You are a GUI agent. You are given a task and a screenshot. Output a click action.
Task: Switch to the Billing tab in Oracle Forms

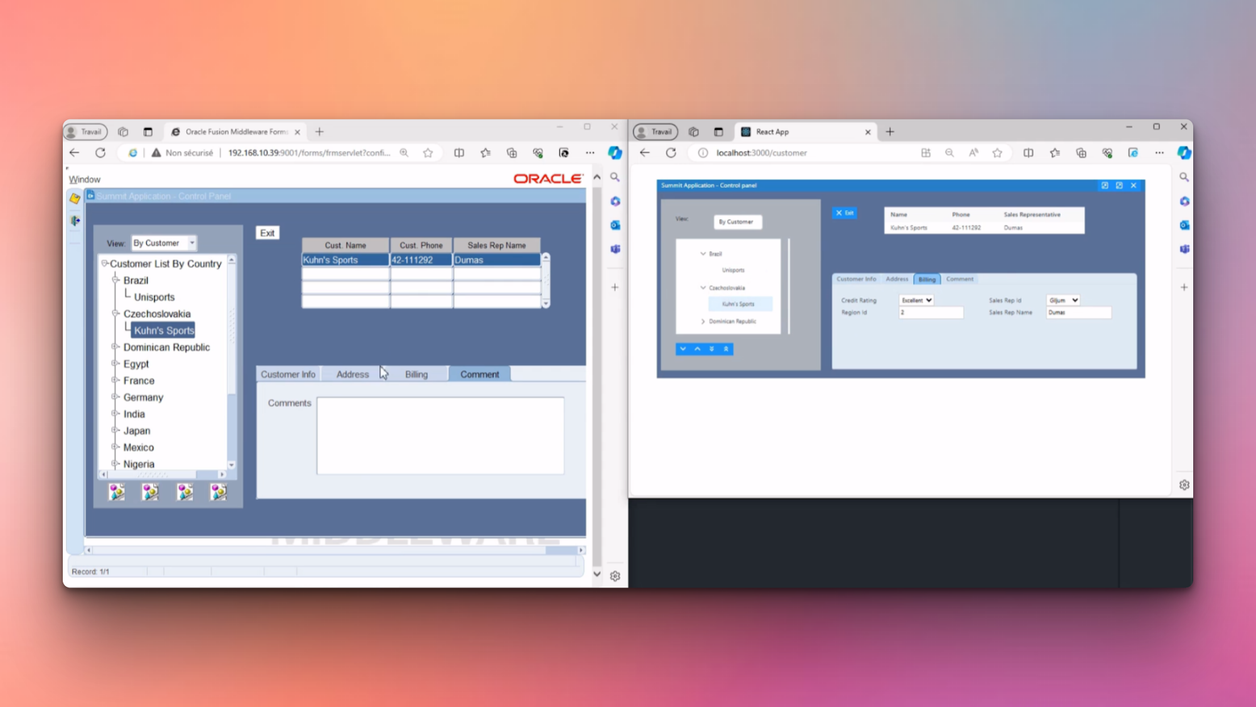(x=416, y=373)
